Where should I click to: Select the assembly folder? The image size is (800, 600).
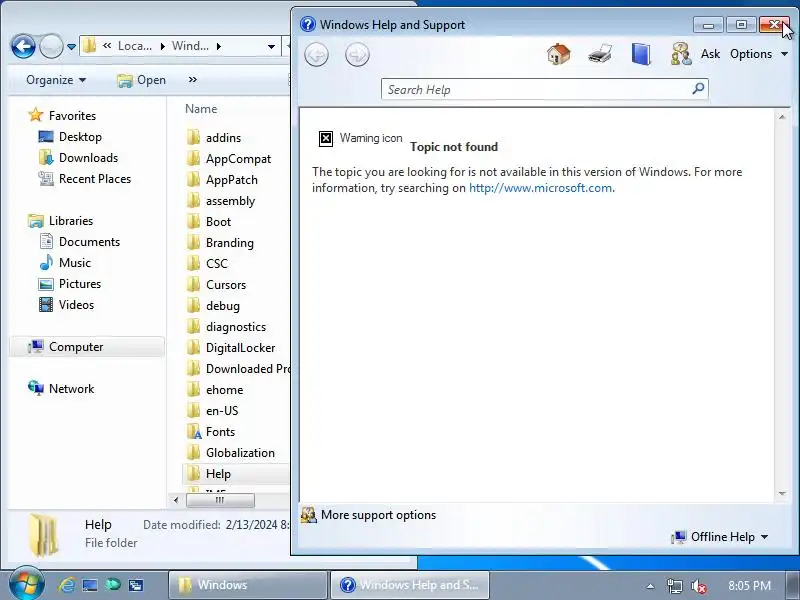[x=220, y=201]
